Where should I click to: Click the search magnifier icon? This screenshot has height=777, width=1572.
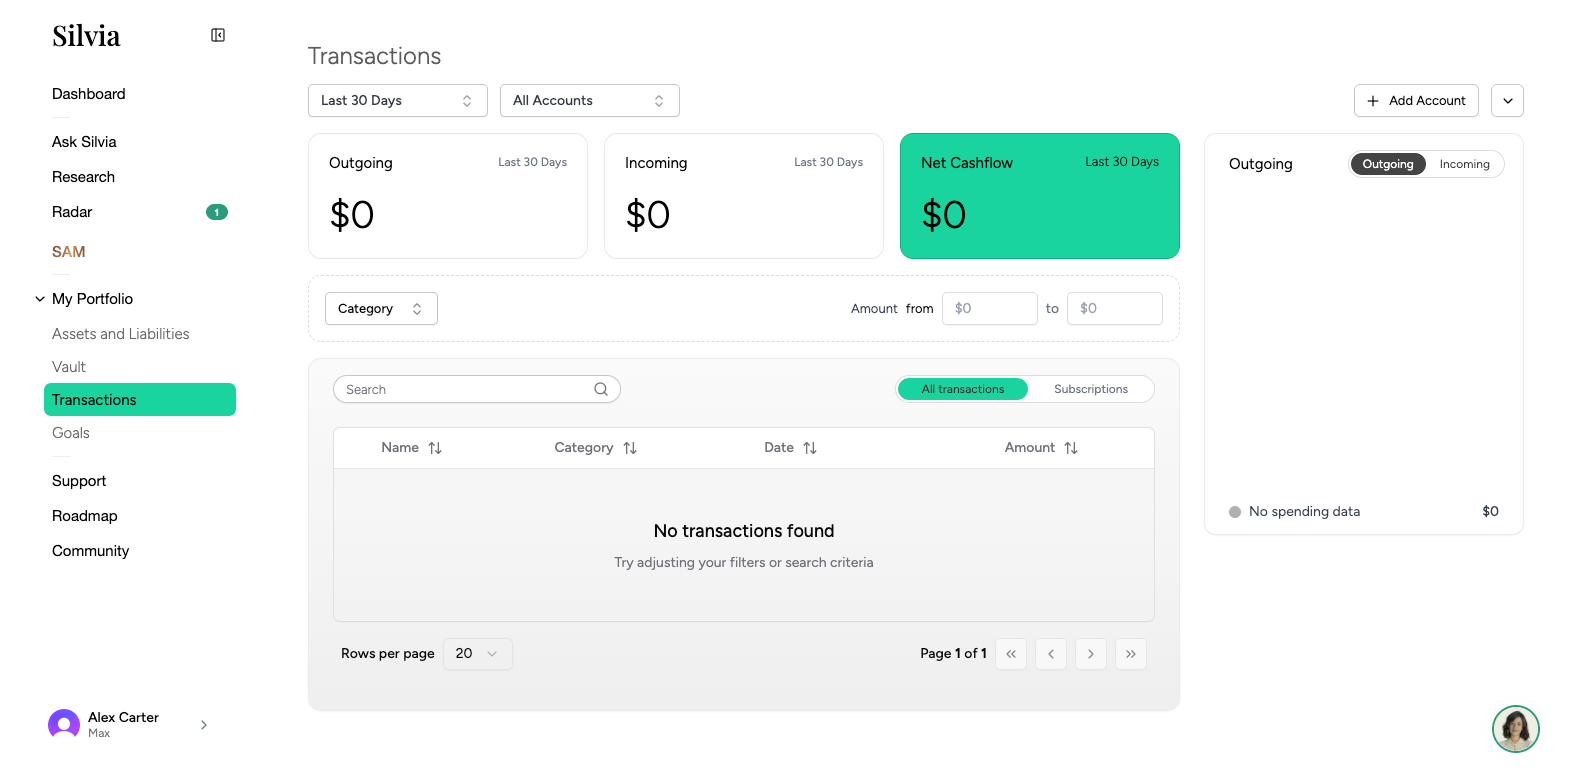pyautogui.click(x=601, y=389)
